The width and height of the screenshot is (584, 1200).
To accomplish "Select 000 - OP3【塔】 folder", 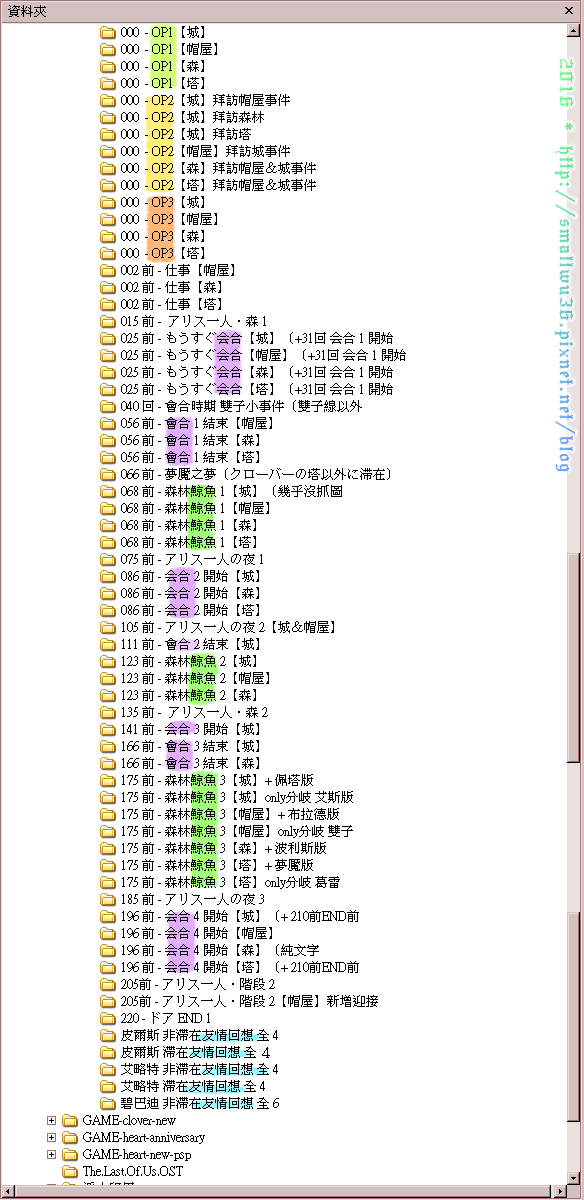I will click(x=164, y=253).
